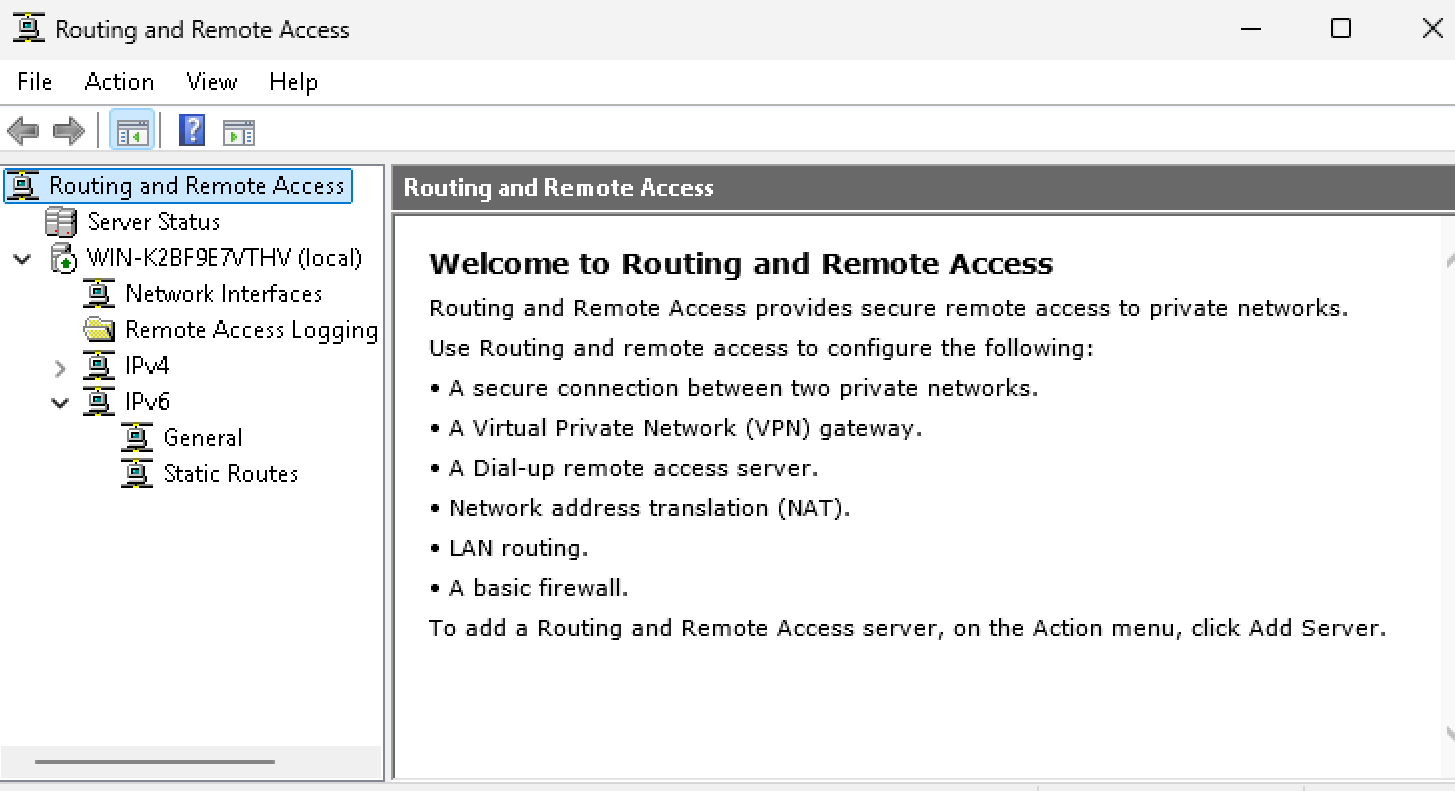Screen dimensions: 1455x791
Task: Expand the IPv4 tree node
Action: pyautogui.click(x=60, y=367)
